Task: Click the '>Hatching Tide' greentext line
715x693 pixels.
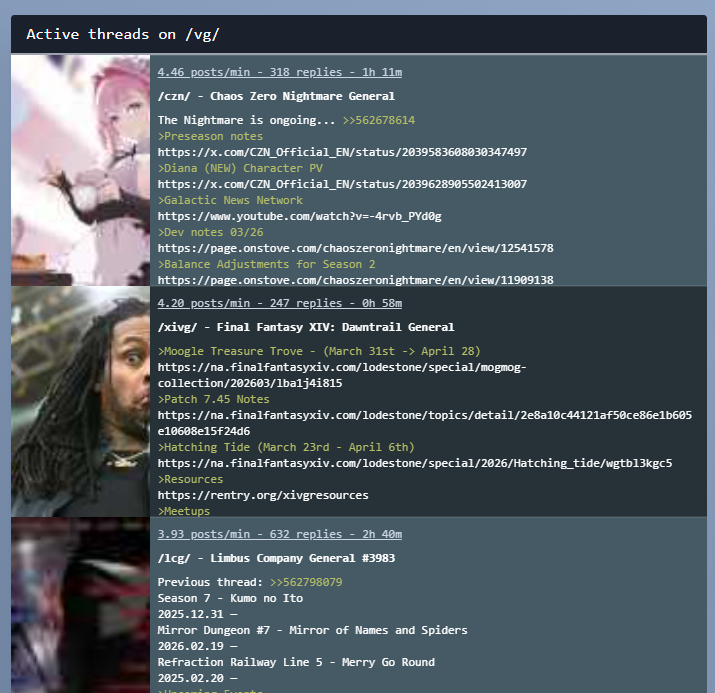Action: [286, 447]
